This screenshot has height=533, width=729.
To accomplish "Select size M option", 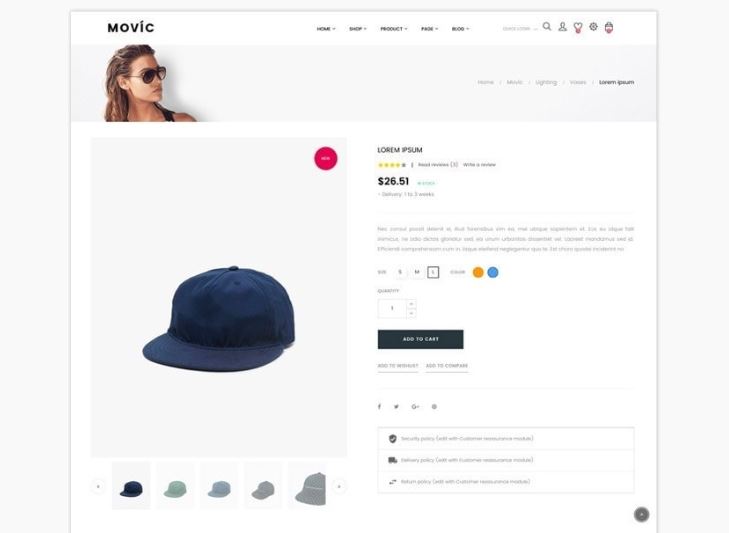I will (x=417, y=272).
